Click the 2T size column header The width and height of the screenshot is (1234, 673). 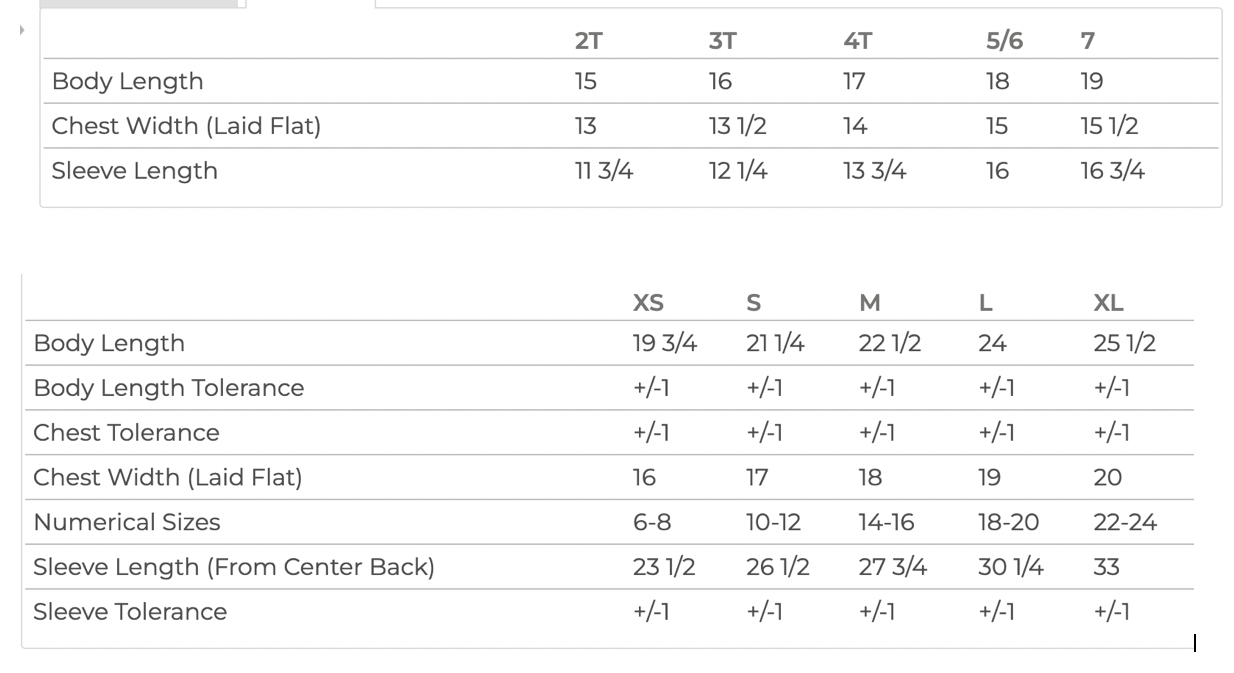click(x=588, y=41)
